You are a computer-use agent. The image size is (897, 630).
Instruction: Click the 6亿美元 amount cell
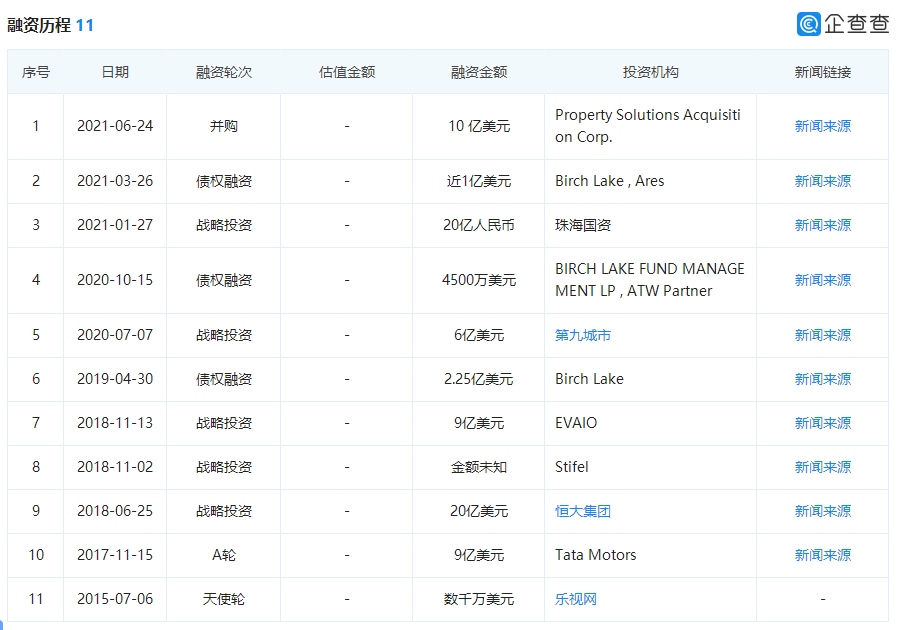[479, 335]
